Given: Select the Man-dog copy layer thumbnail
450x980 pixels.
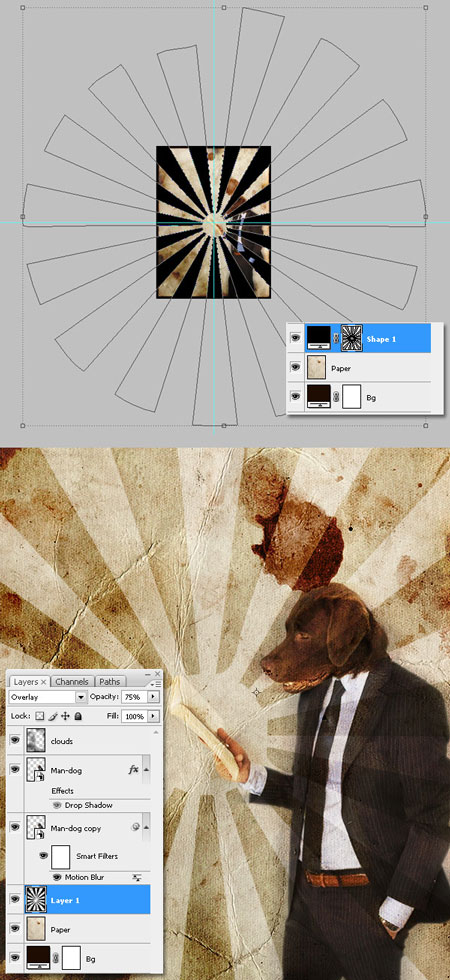Looking at the screenshot, I should [36, 828].
